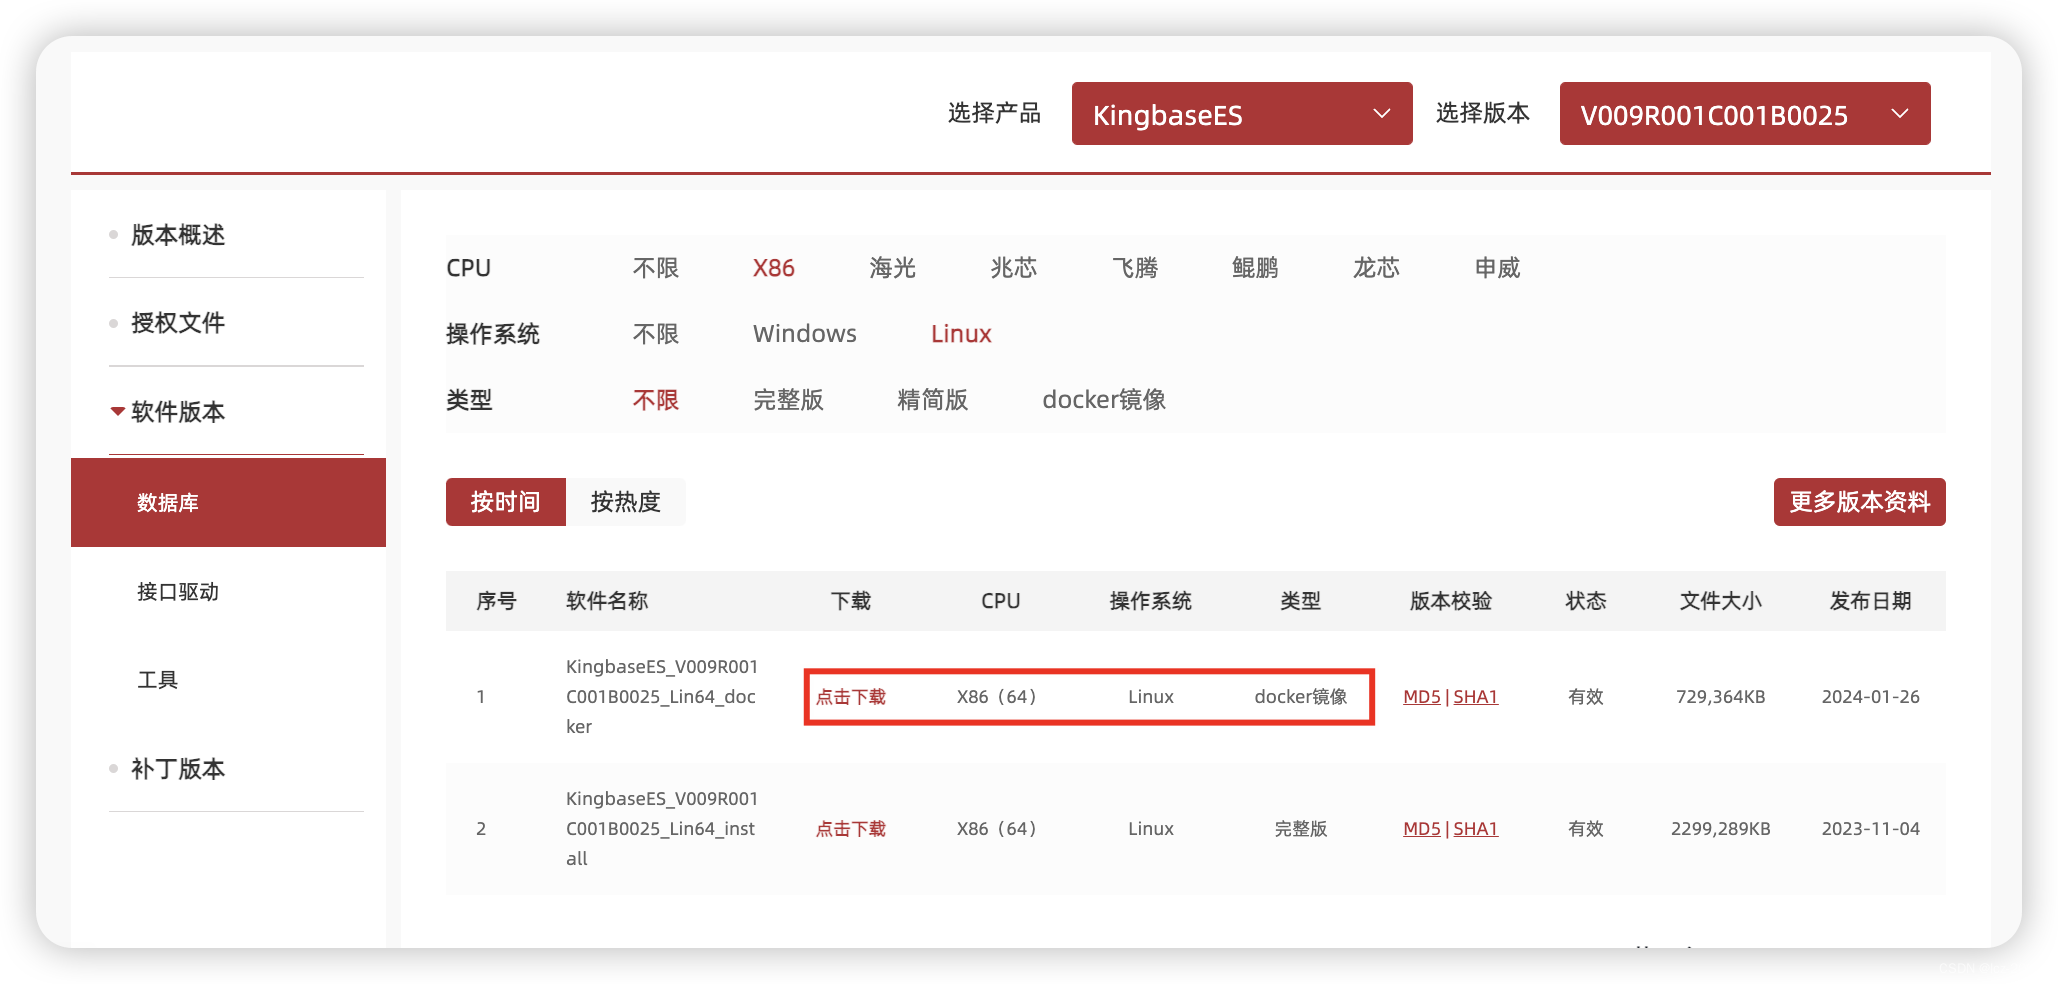Set CPU filter to 龙芯
Viewport: 2058px width, 984px height.
point(1376,268)
